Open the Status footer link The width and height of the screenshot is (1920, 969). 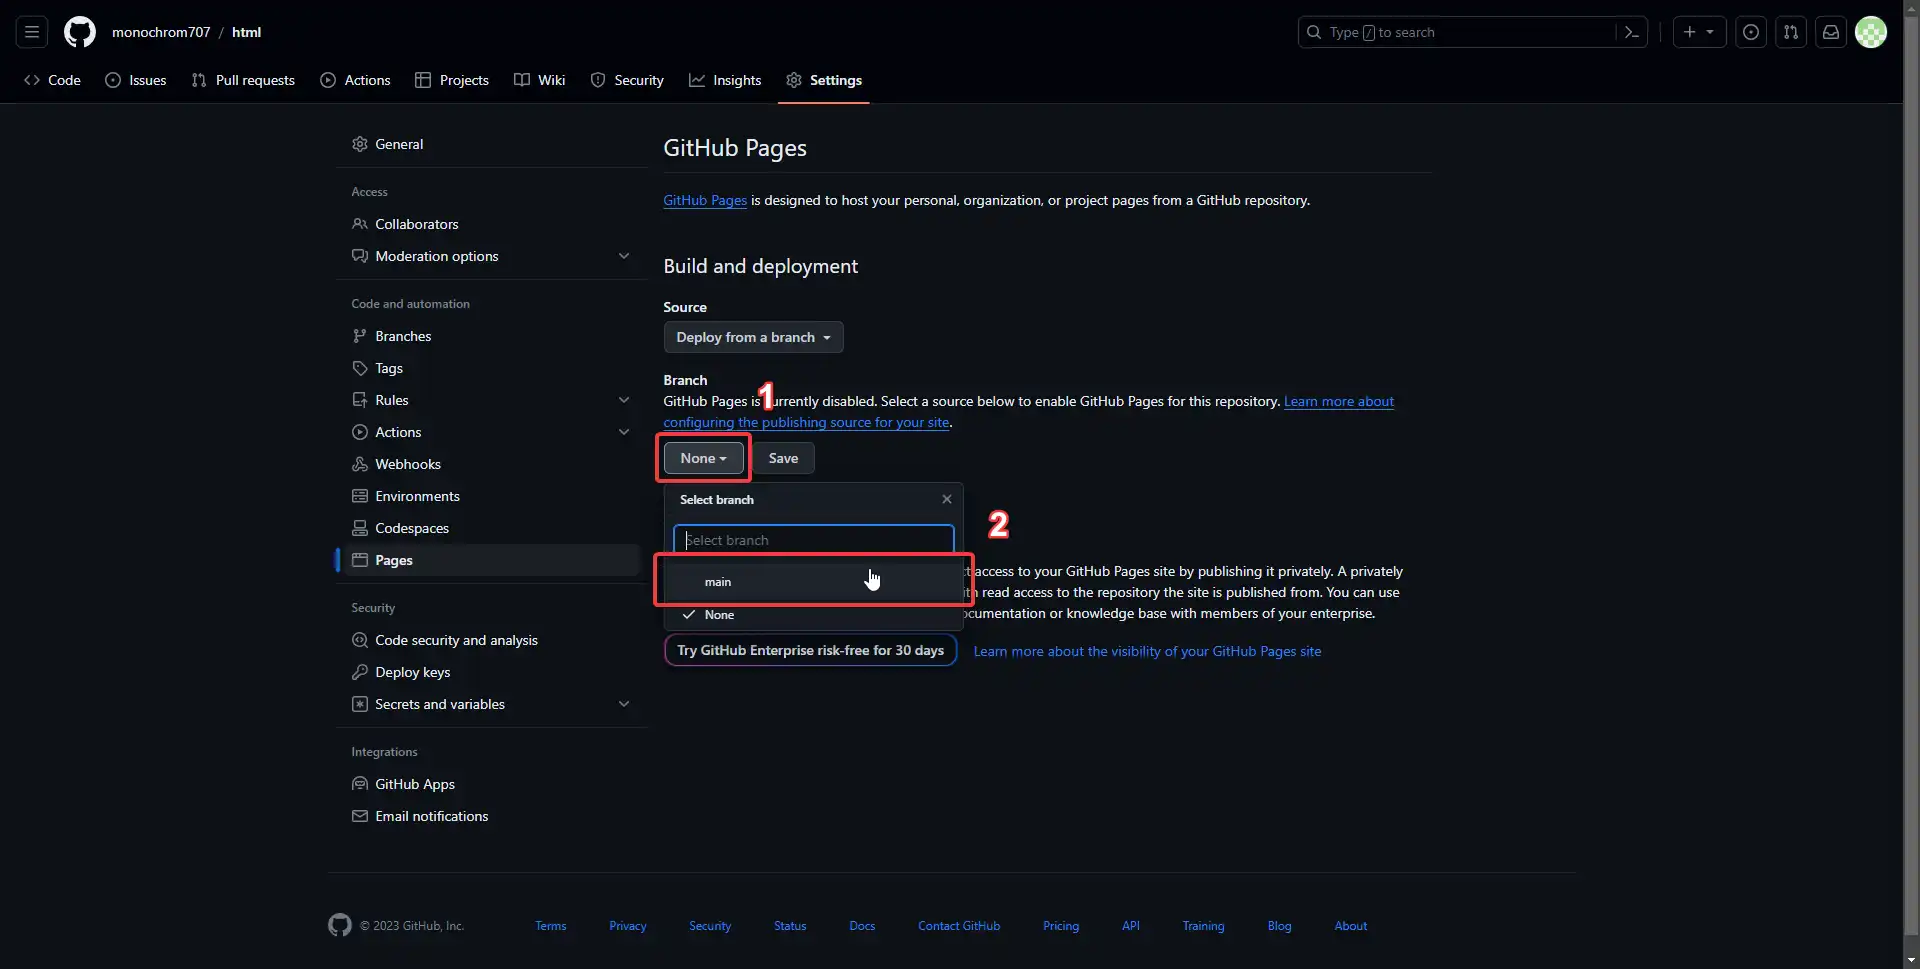pos(790,926)
